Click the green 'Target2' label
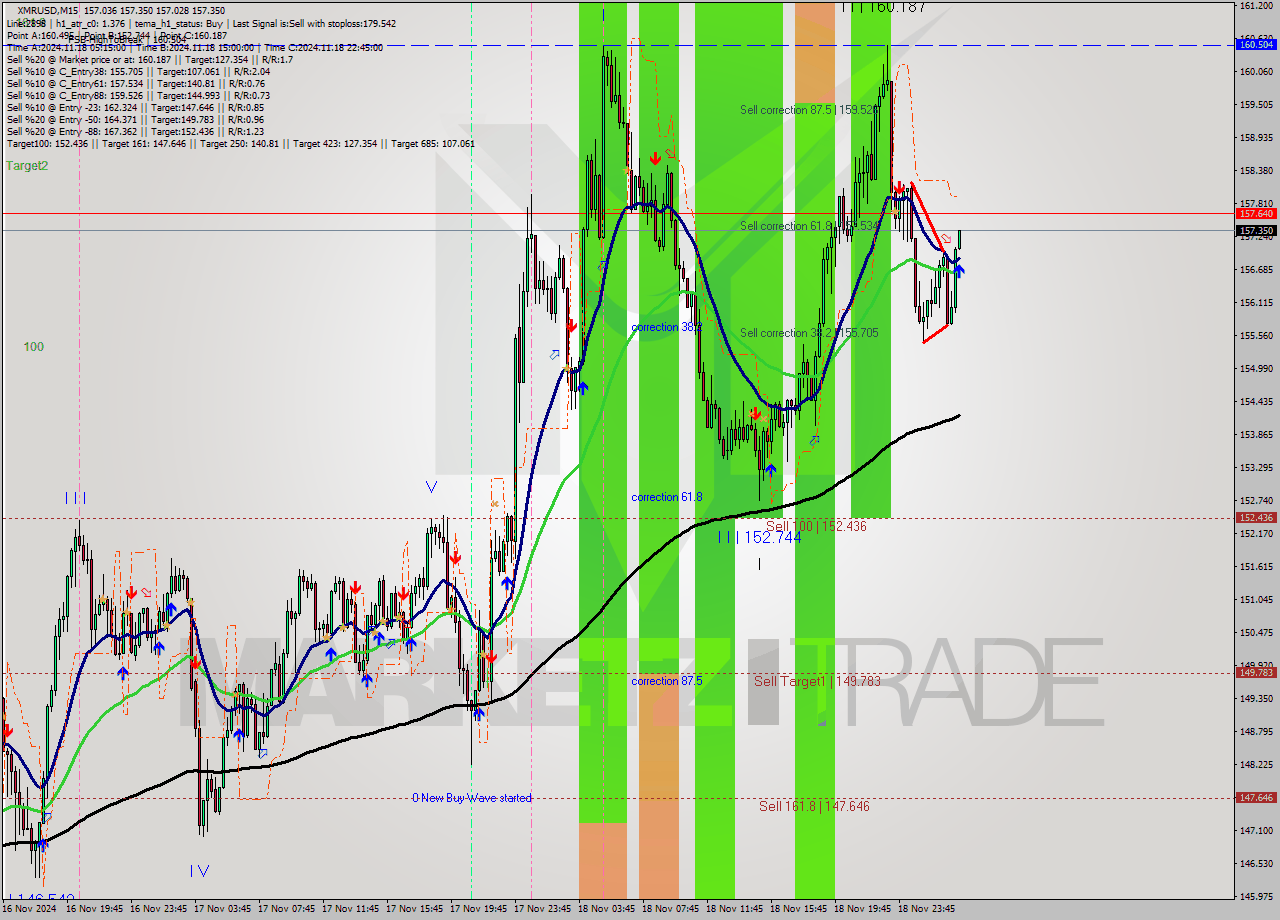The width and height of the screenshot is (1280, 920). coord(27,166)
